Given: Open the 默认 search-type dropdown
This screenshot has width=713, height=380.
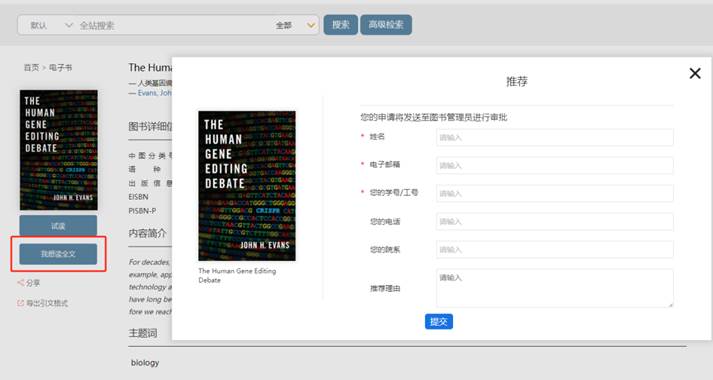Looking at the screenshot, I should pos(50,25).
